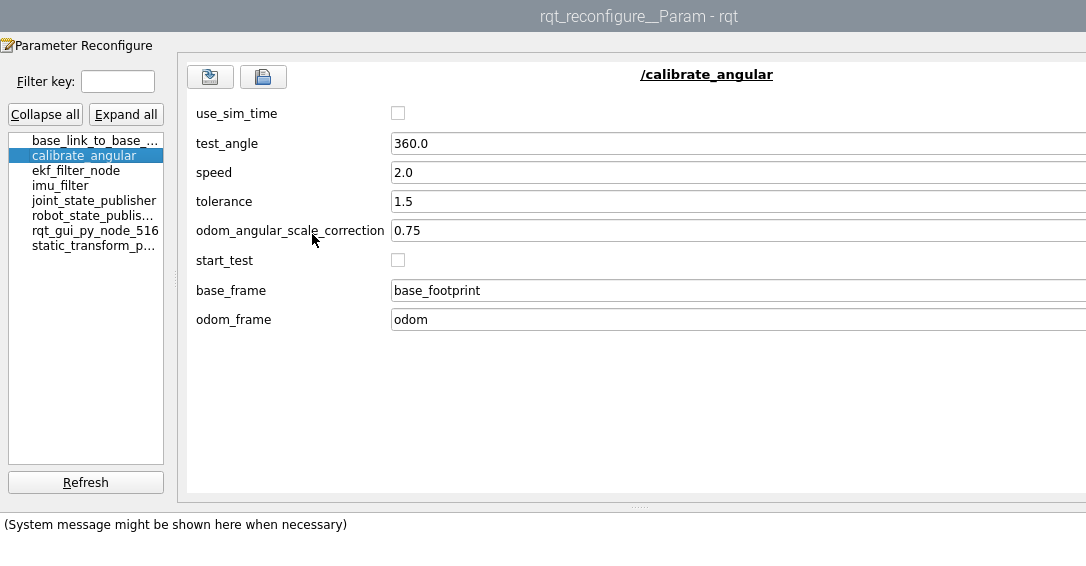Click the Parameter Reconfigure notepad icon

pos(7,46)
